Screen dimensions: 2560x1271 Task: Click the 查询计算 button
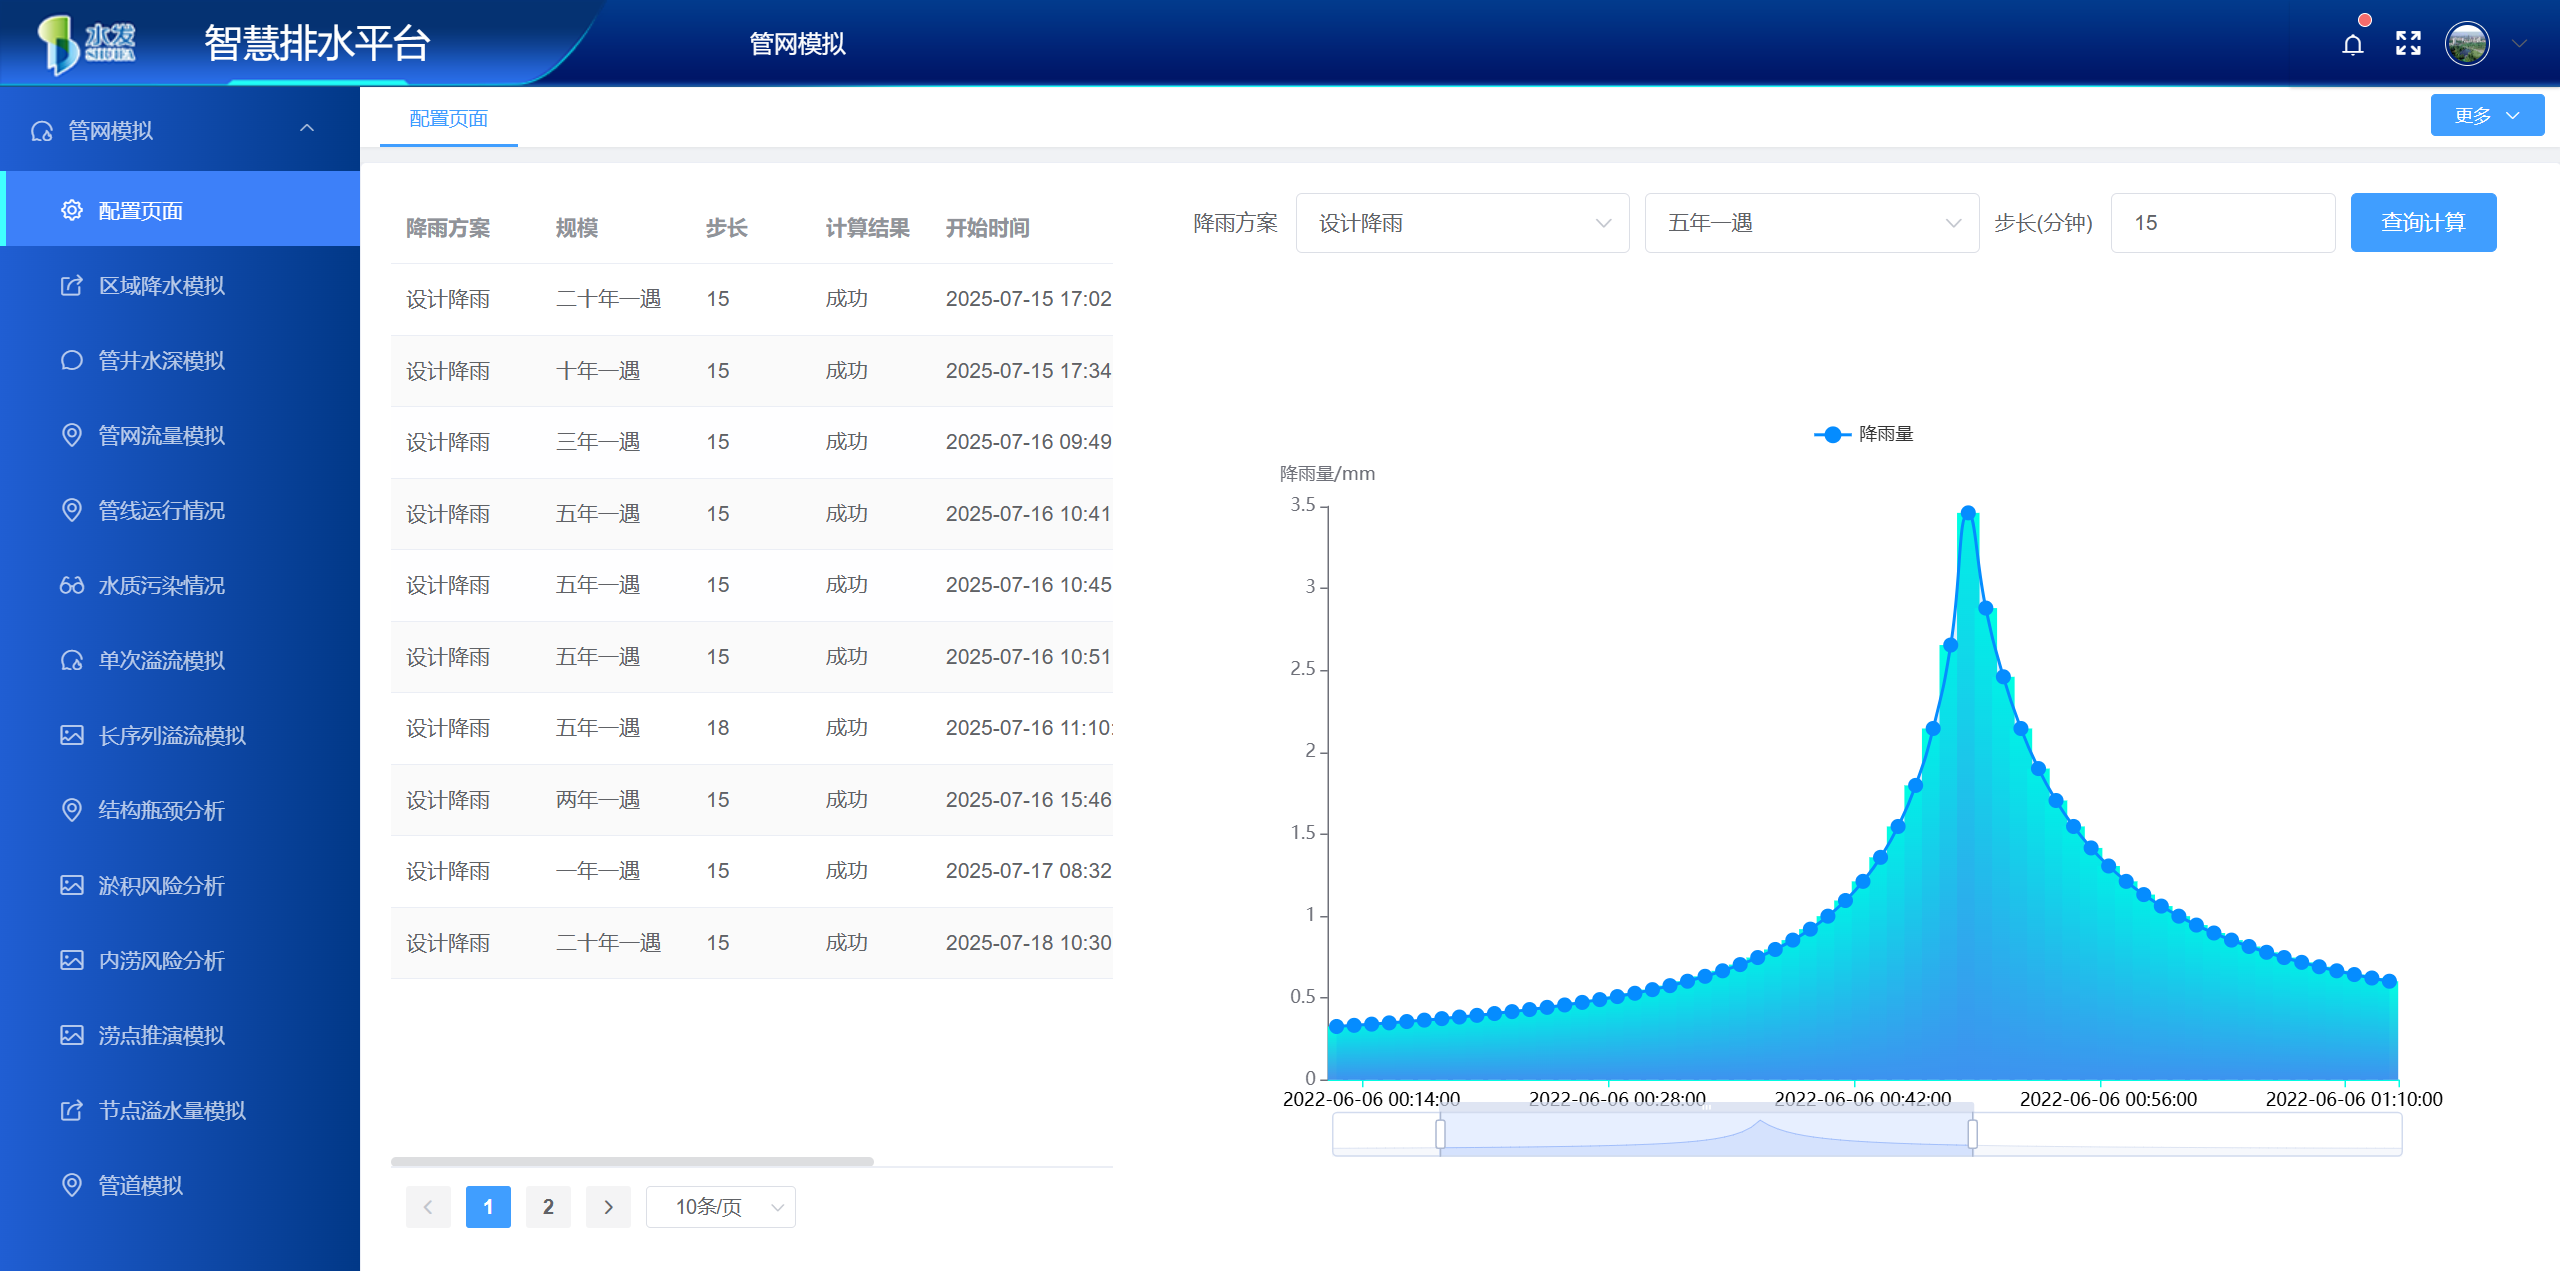coord(2422,223)
